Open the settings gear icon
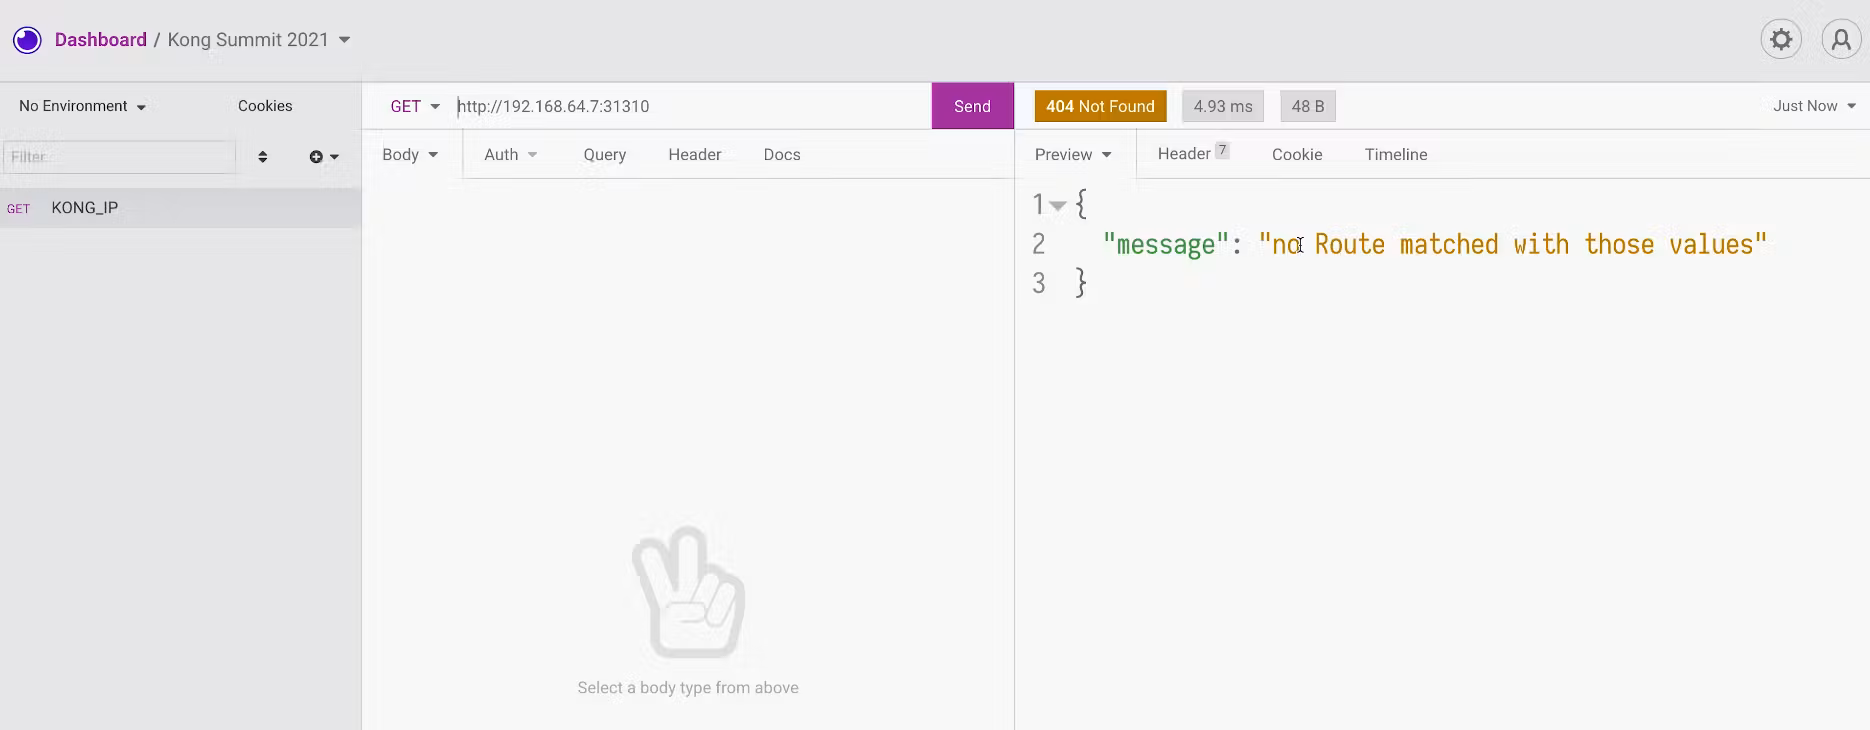 point(1780,40)
